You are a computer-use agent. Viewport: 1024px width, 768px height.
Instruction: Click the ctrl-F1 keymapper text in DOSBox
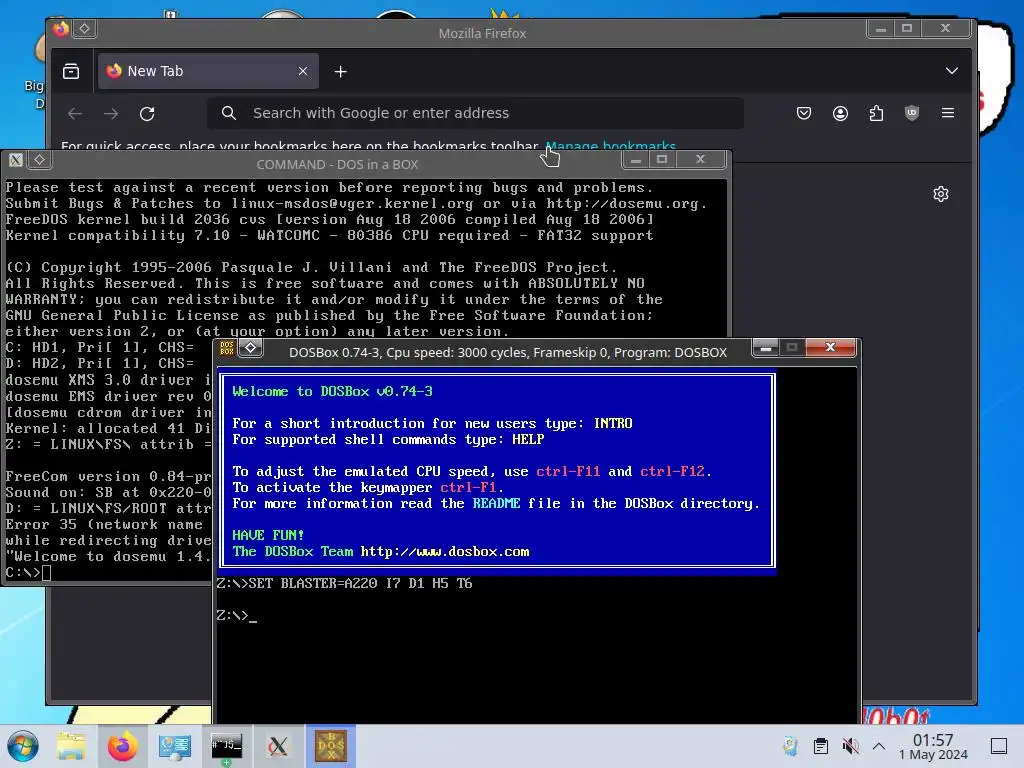468,488
